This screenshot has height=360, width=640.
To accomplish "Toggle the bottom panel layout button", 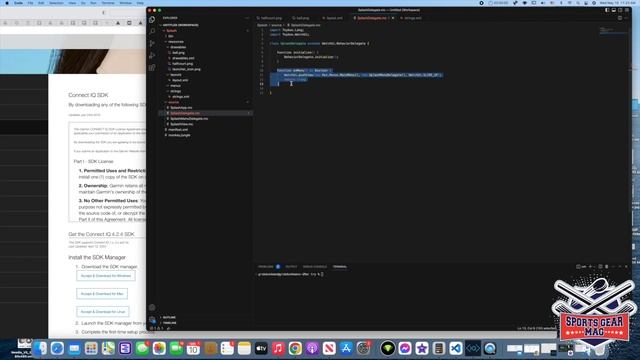I will pyautogui.click(x=614, y=10).
